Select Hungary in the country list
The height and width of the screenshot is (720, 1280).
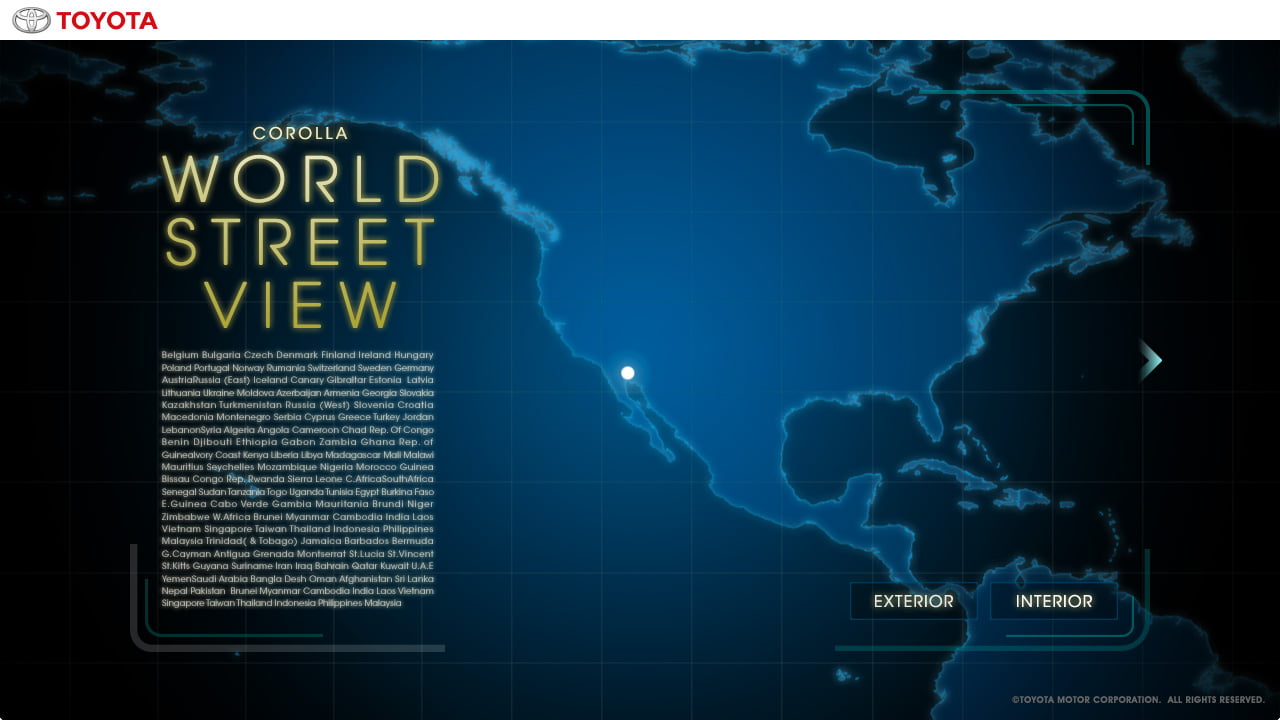pos(414,355)
